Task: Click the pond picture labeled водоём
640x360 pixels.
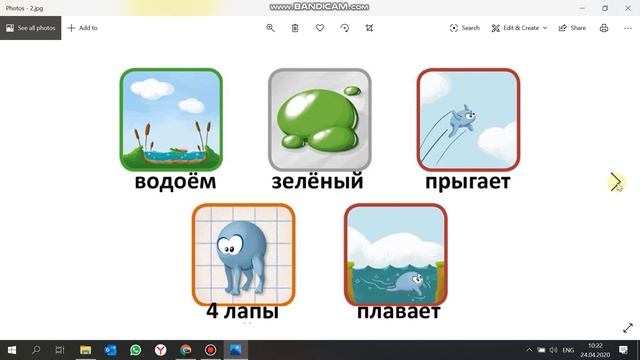Action: click(x=171, y=120)
